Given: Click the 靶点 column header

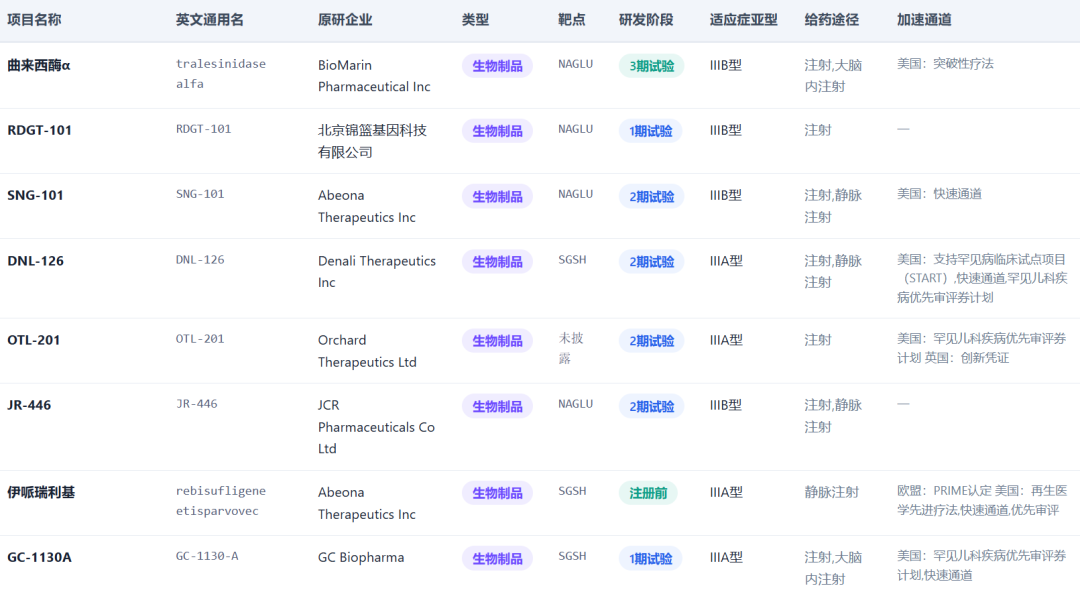Looking at the screenshot, I should (x=572, y=20).
